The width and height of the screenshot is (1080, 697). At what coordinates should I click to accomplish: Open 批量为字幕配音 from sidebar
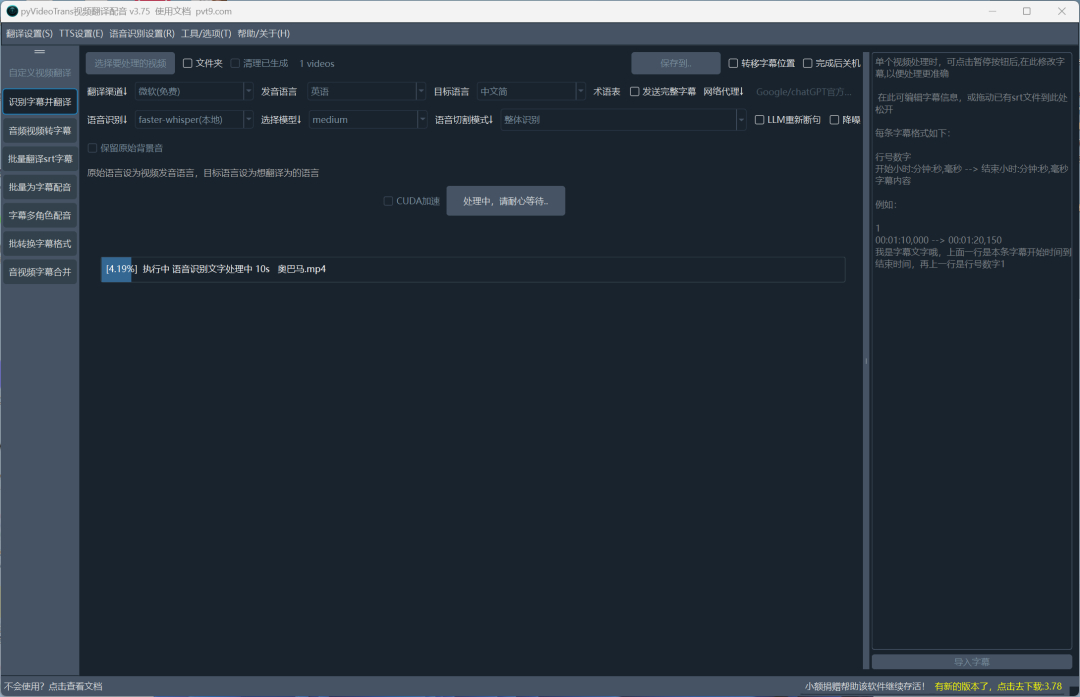pyautogui.click(x=40, y=187)
